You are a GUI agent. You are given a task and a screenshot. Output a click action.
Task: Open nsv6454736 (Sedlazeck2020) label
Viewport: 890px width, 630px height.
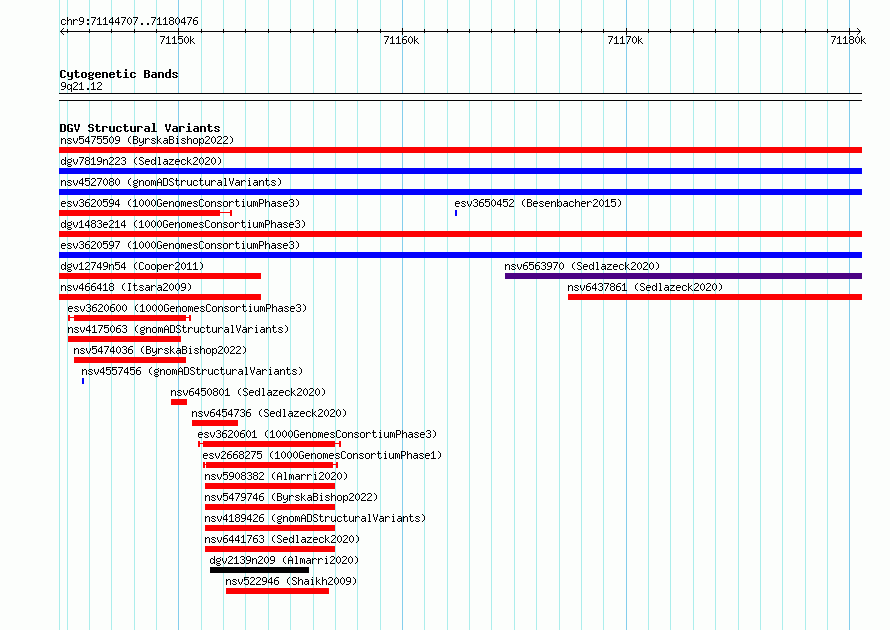coord(269,413)
